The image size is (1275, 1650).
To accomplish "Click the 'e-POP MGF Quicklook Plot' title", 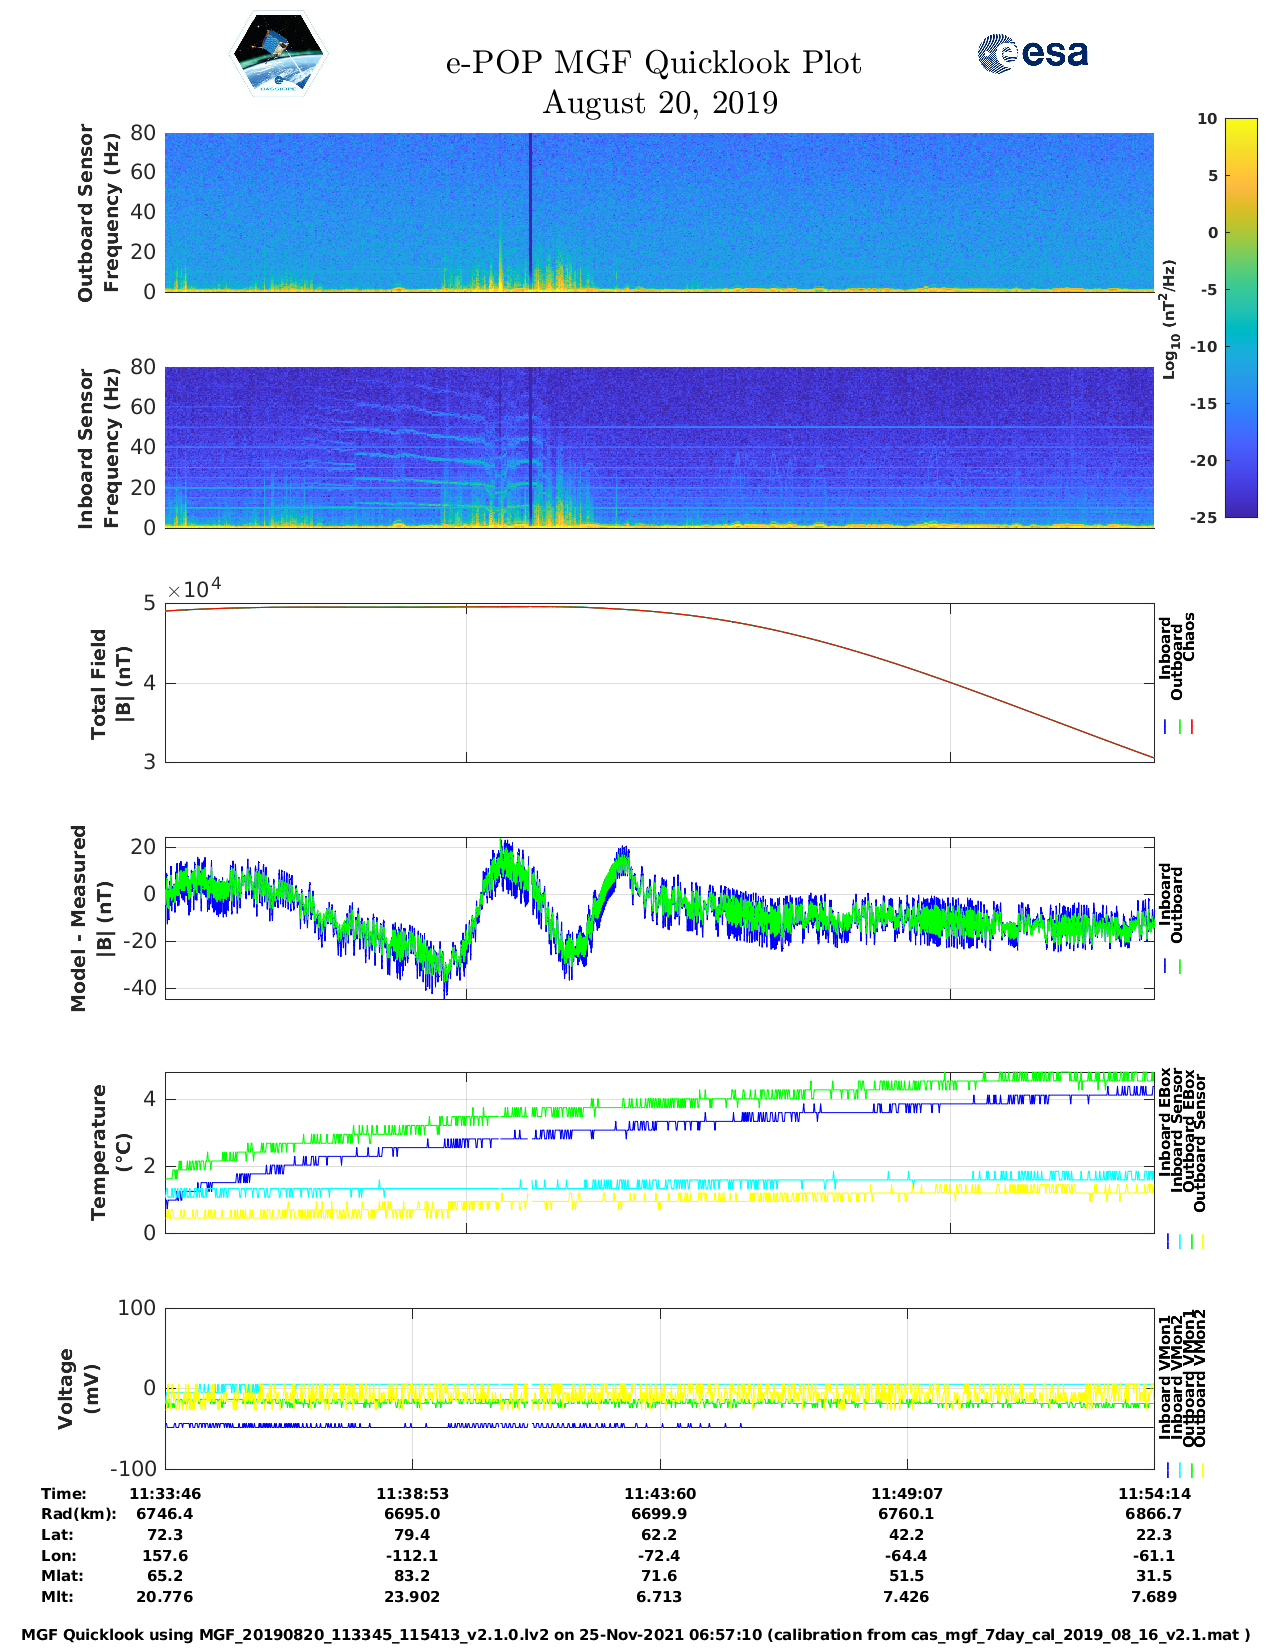I will [x=653, y=63].
